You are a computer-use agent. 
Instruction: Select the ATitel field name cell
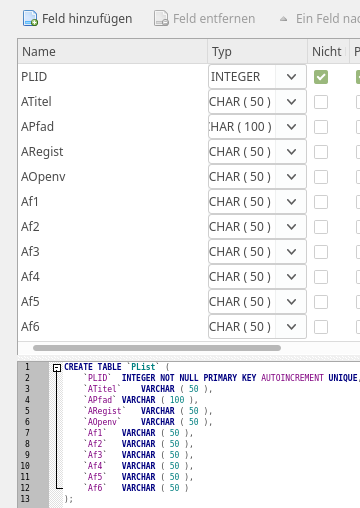(113, 102)
